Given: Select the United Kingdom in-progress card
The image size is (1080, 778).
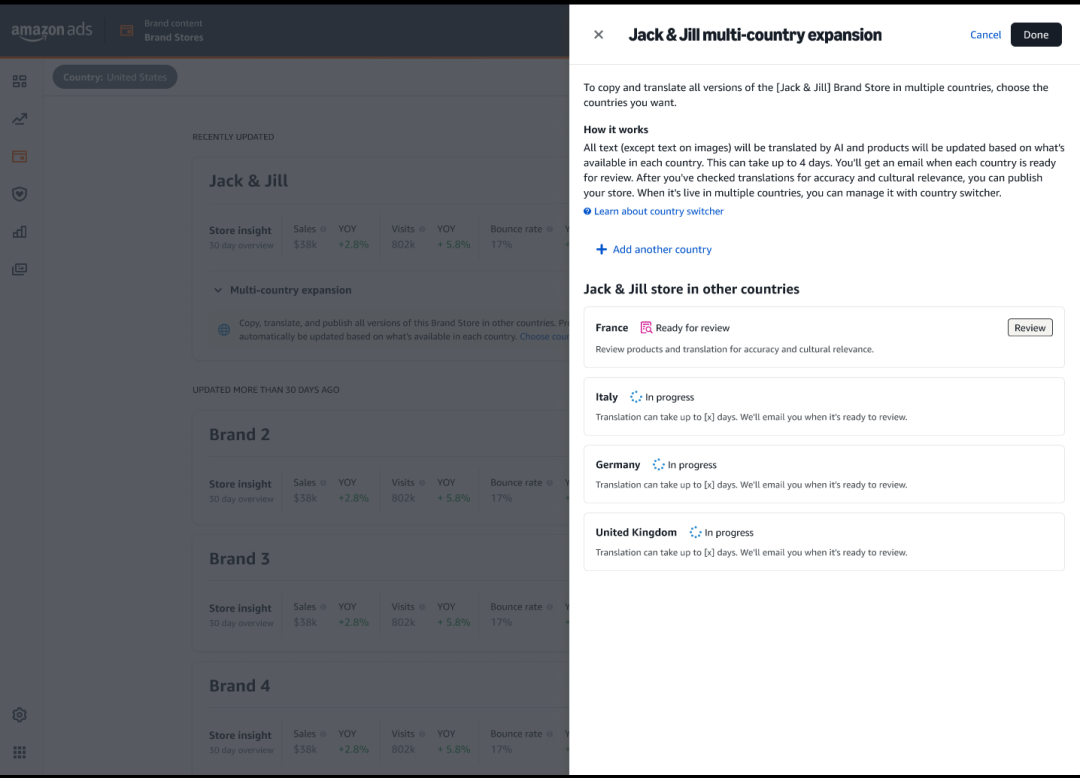Looking at the screenshot, I should pyautogui.click(x=823, y=542).
